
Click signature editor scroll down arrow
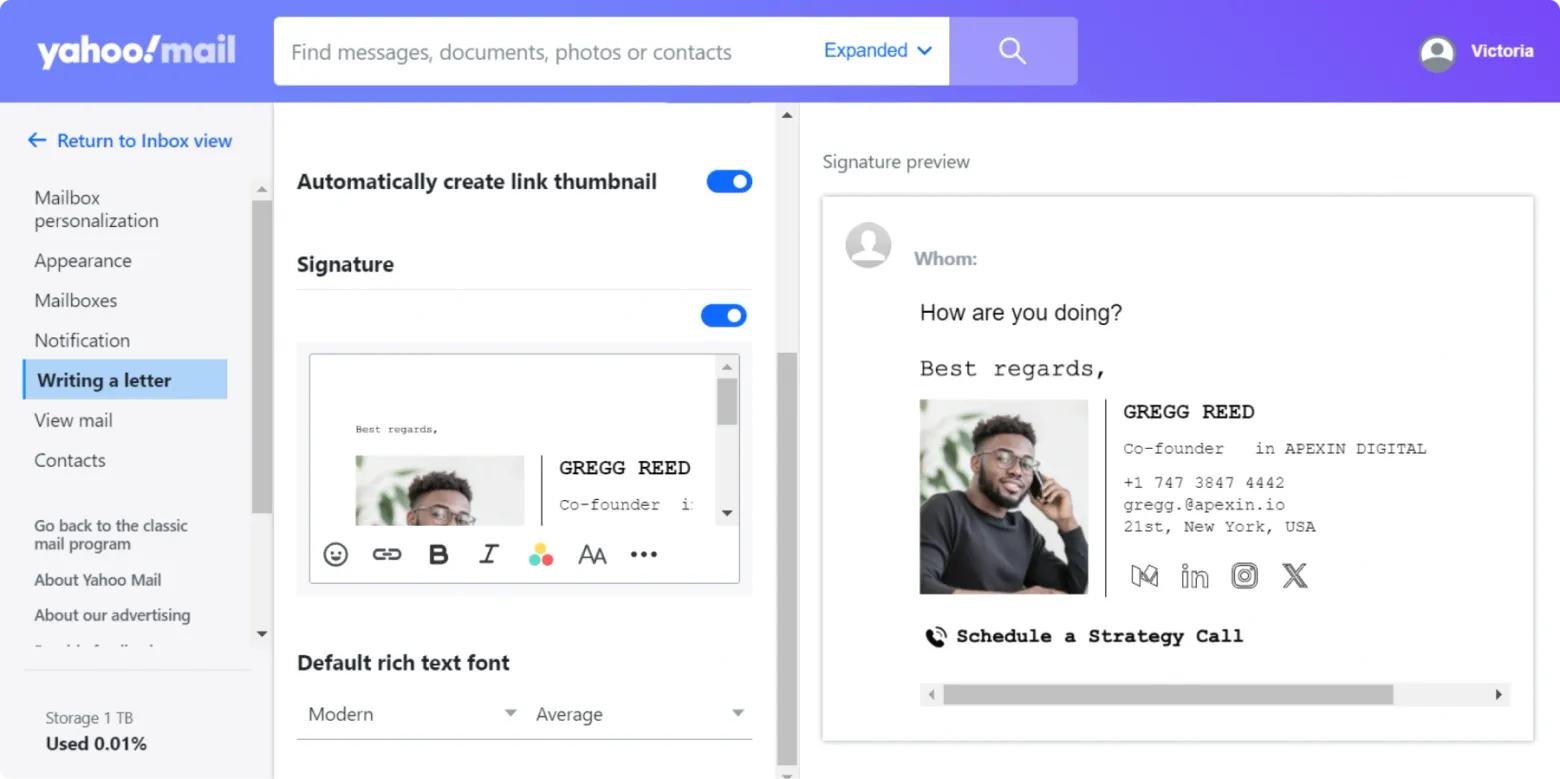point(727,513)
